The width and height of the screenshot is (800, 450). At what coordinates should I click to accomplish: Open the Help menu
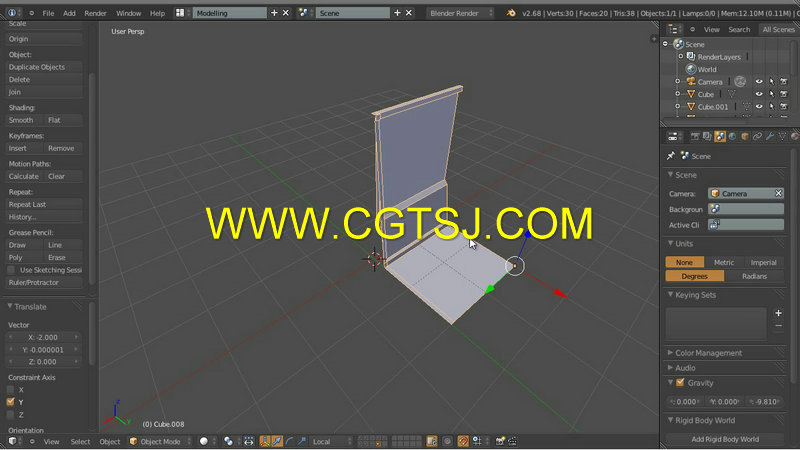pyautogui.click(x=157, y=13)
